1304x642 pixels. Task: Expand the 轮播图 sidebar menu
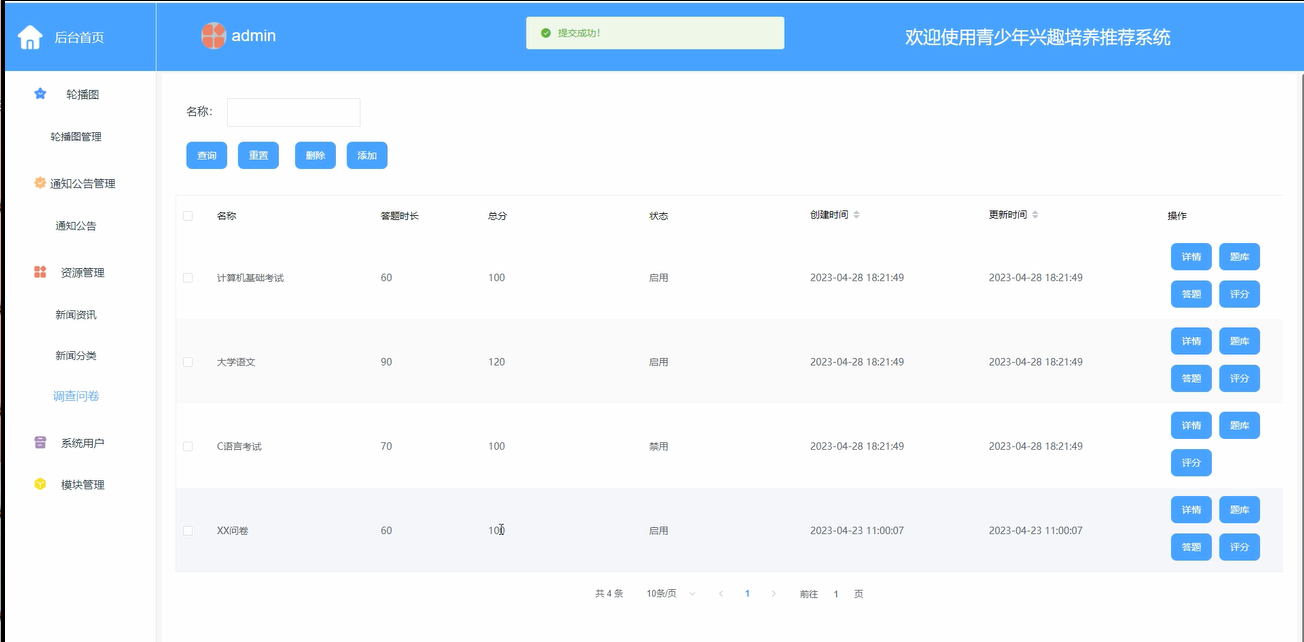tap(80, 94)
